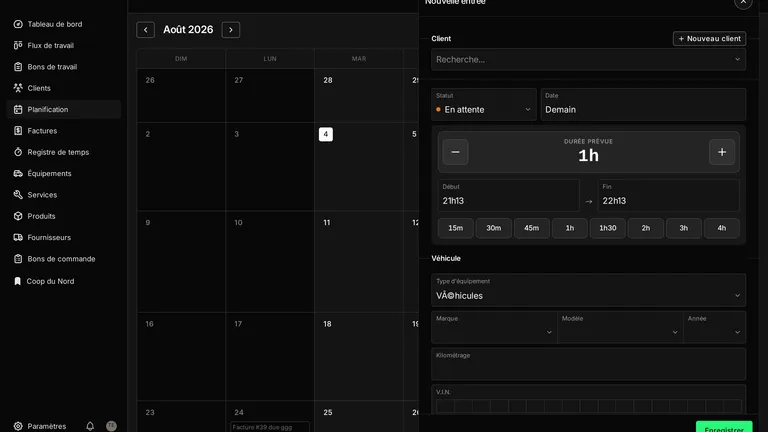The width and height of the screenshot is (768, 432).
Task: Open the Facture #39 calendar event
Action: click(270, 427)
